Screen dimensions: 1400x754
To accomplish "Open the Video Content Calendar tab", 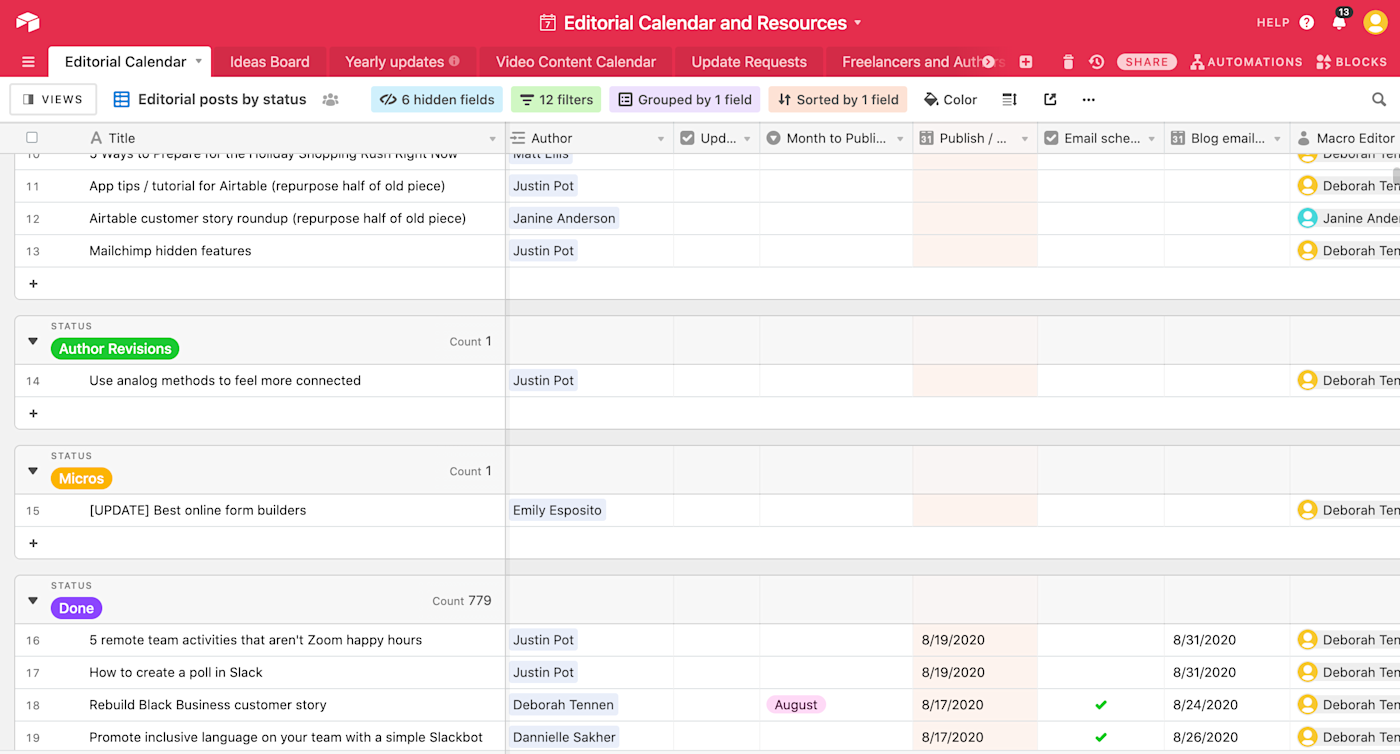I will coord(576,62).
